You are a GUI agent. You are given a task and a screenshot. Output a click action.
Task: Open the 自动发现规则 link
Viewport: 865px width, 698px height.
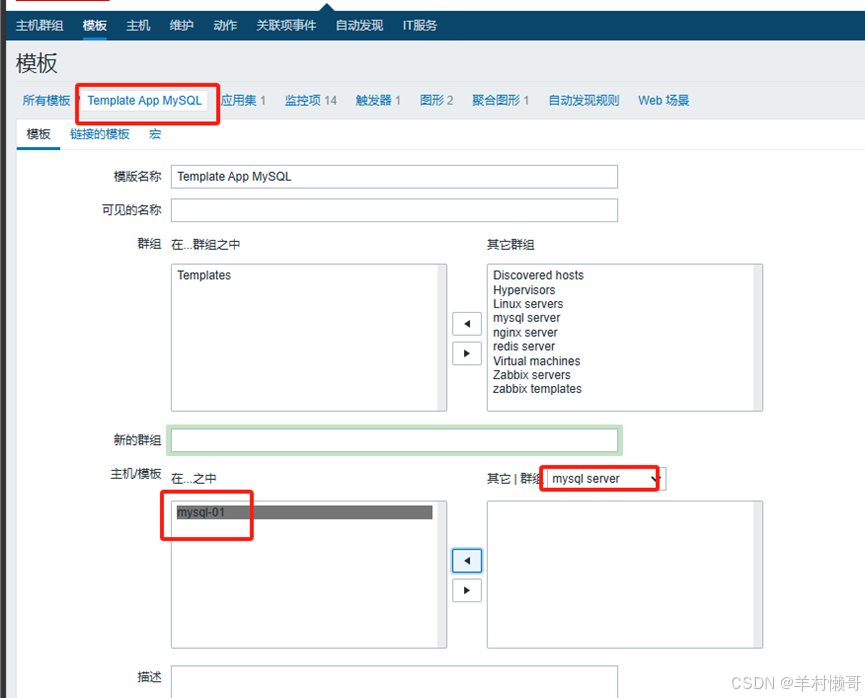pyautogui.click(x=584, y=100)
